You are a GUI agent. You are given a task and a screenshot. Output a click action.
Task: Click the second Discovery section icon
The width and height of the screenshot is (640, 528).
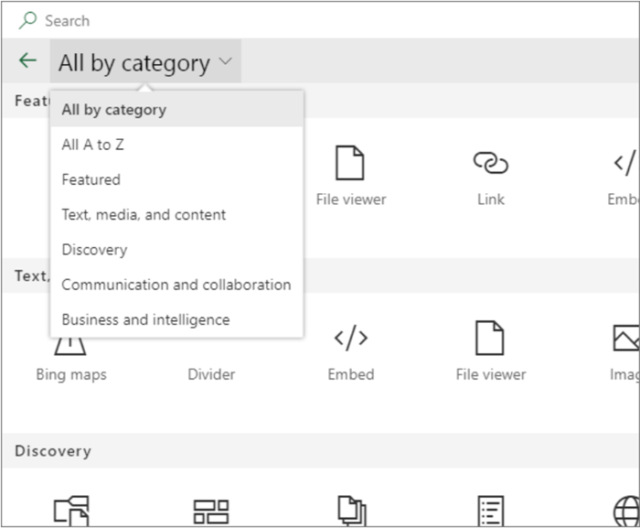(211, 511)
